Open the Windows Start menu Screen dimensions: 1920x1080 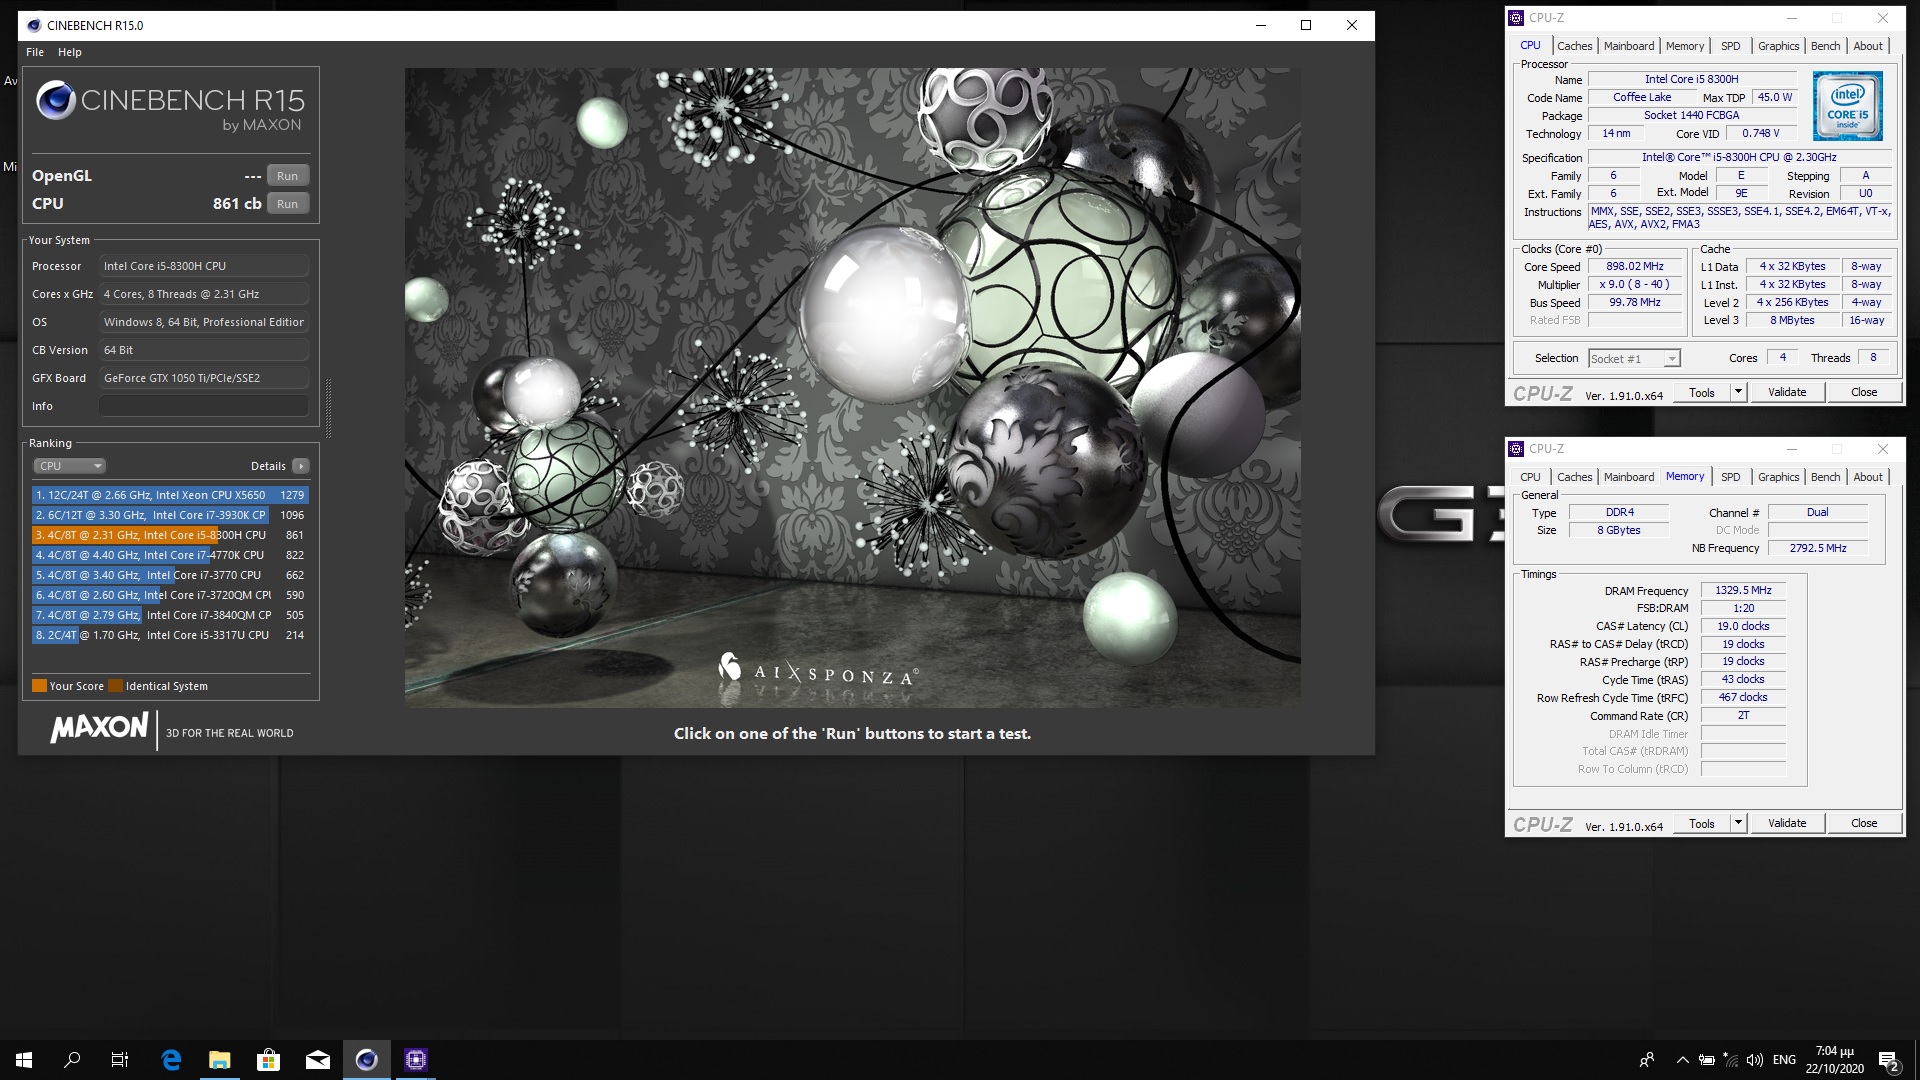[24, 1060]
